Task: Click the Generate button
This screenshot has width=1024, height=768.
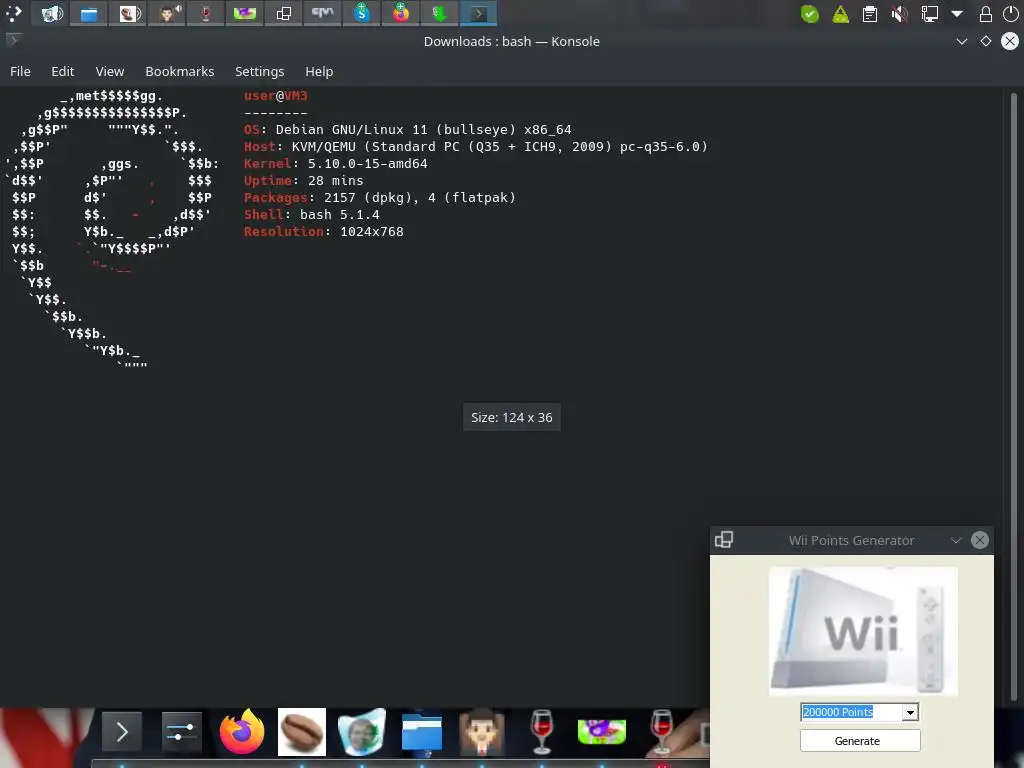Action: [x=860, y=741]
